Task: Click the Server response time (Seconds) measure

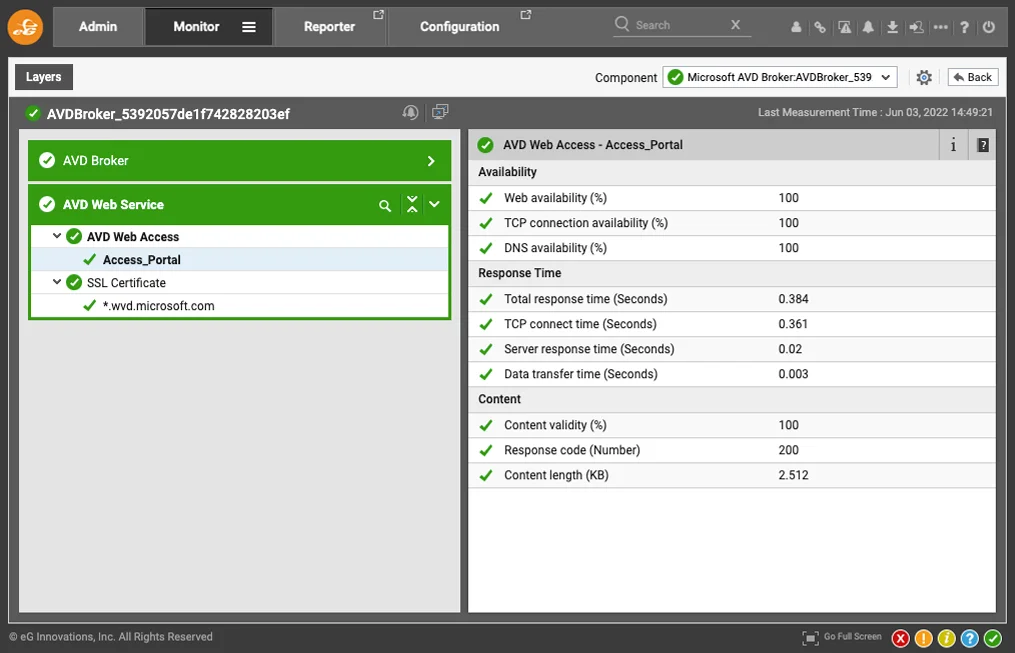Action: (x=589, y=349)
